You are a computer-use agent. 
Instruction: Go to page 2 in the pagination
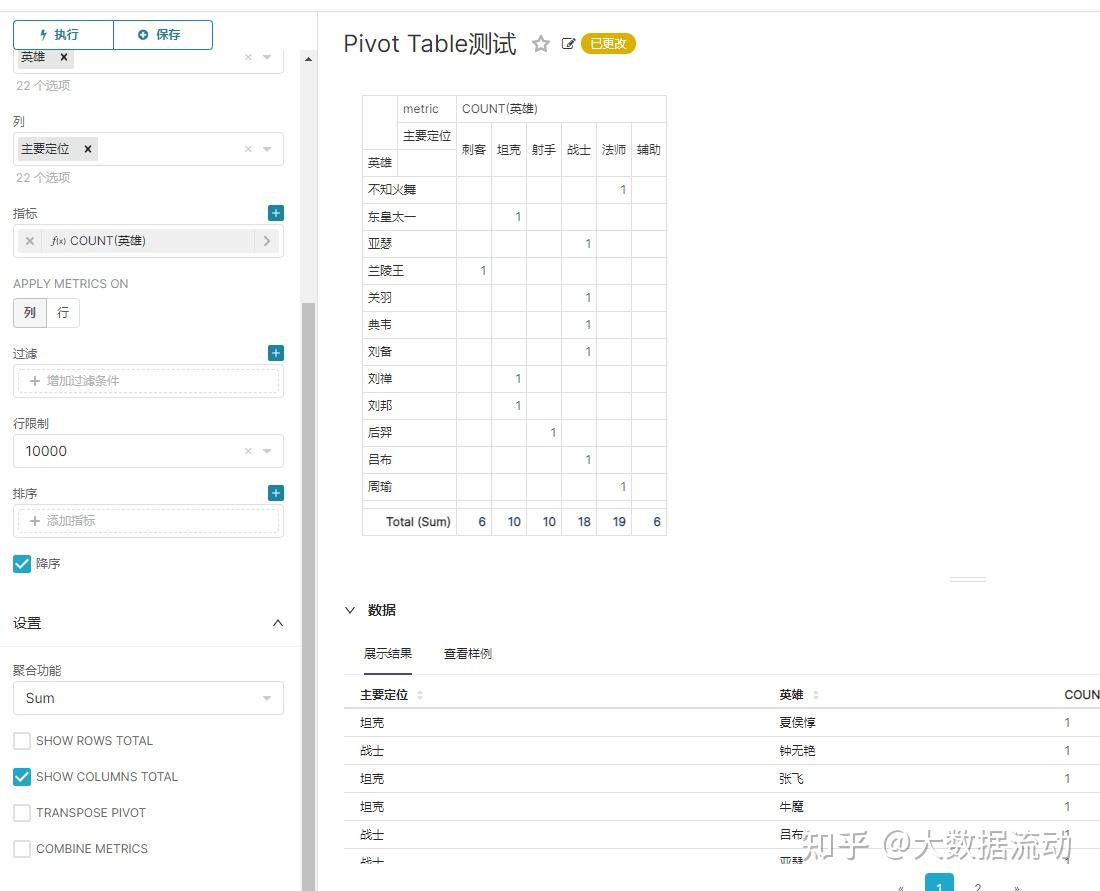977,884
